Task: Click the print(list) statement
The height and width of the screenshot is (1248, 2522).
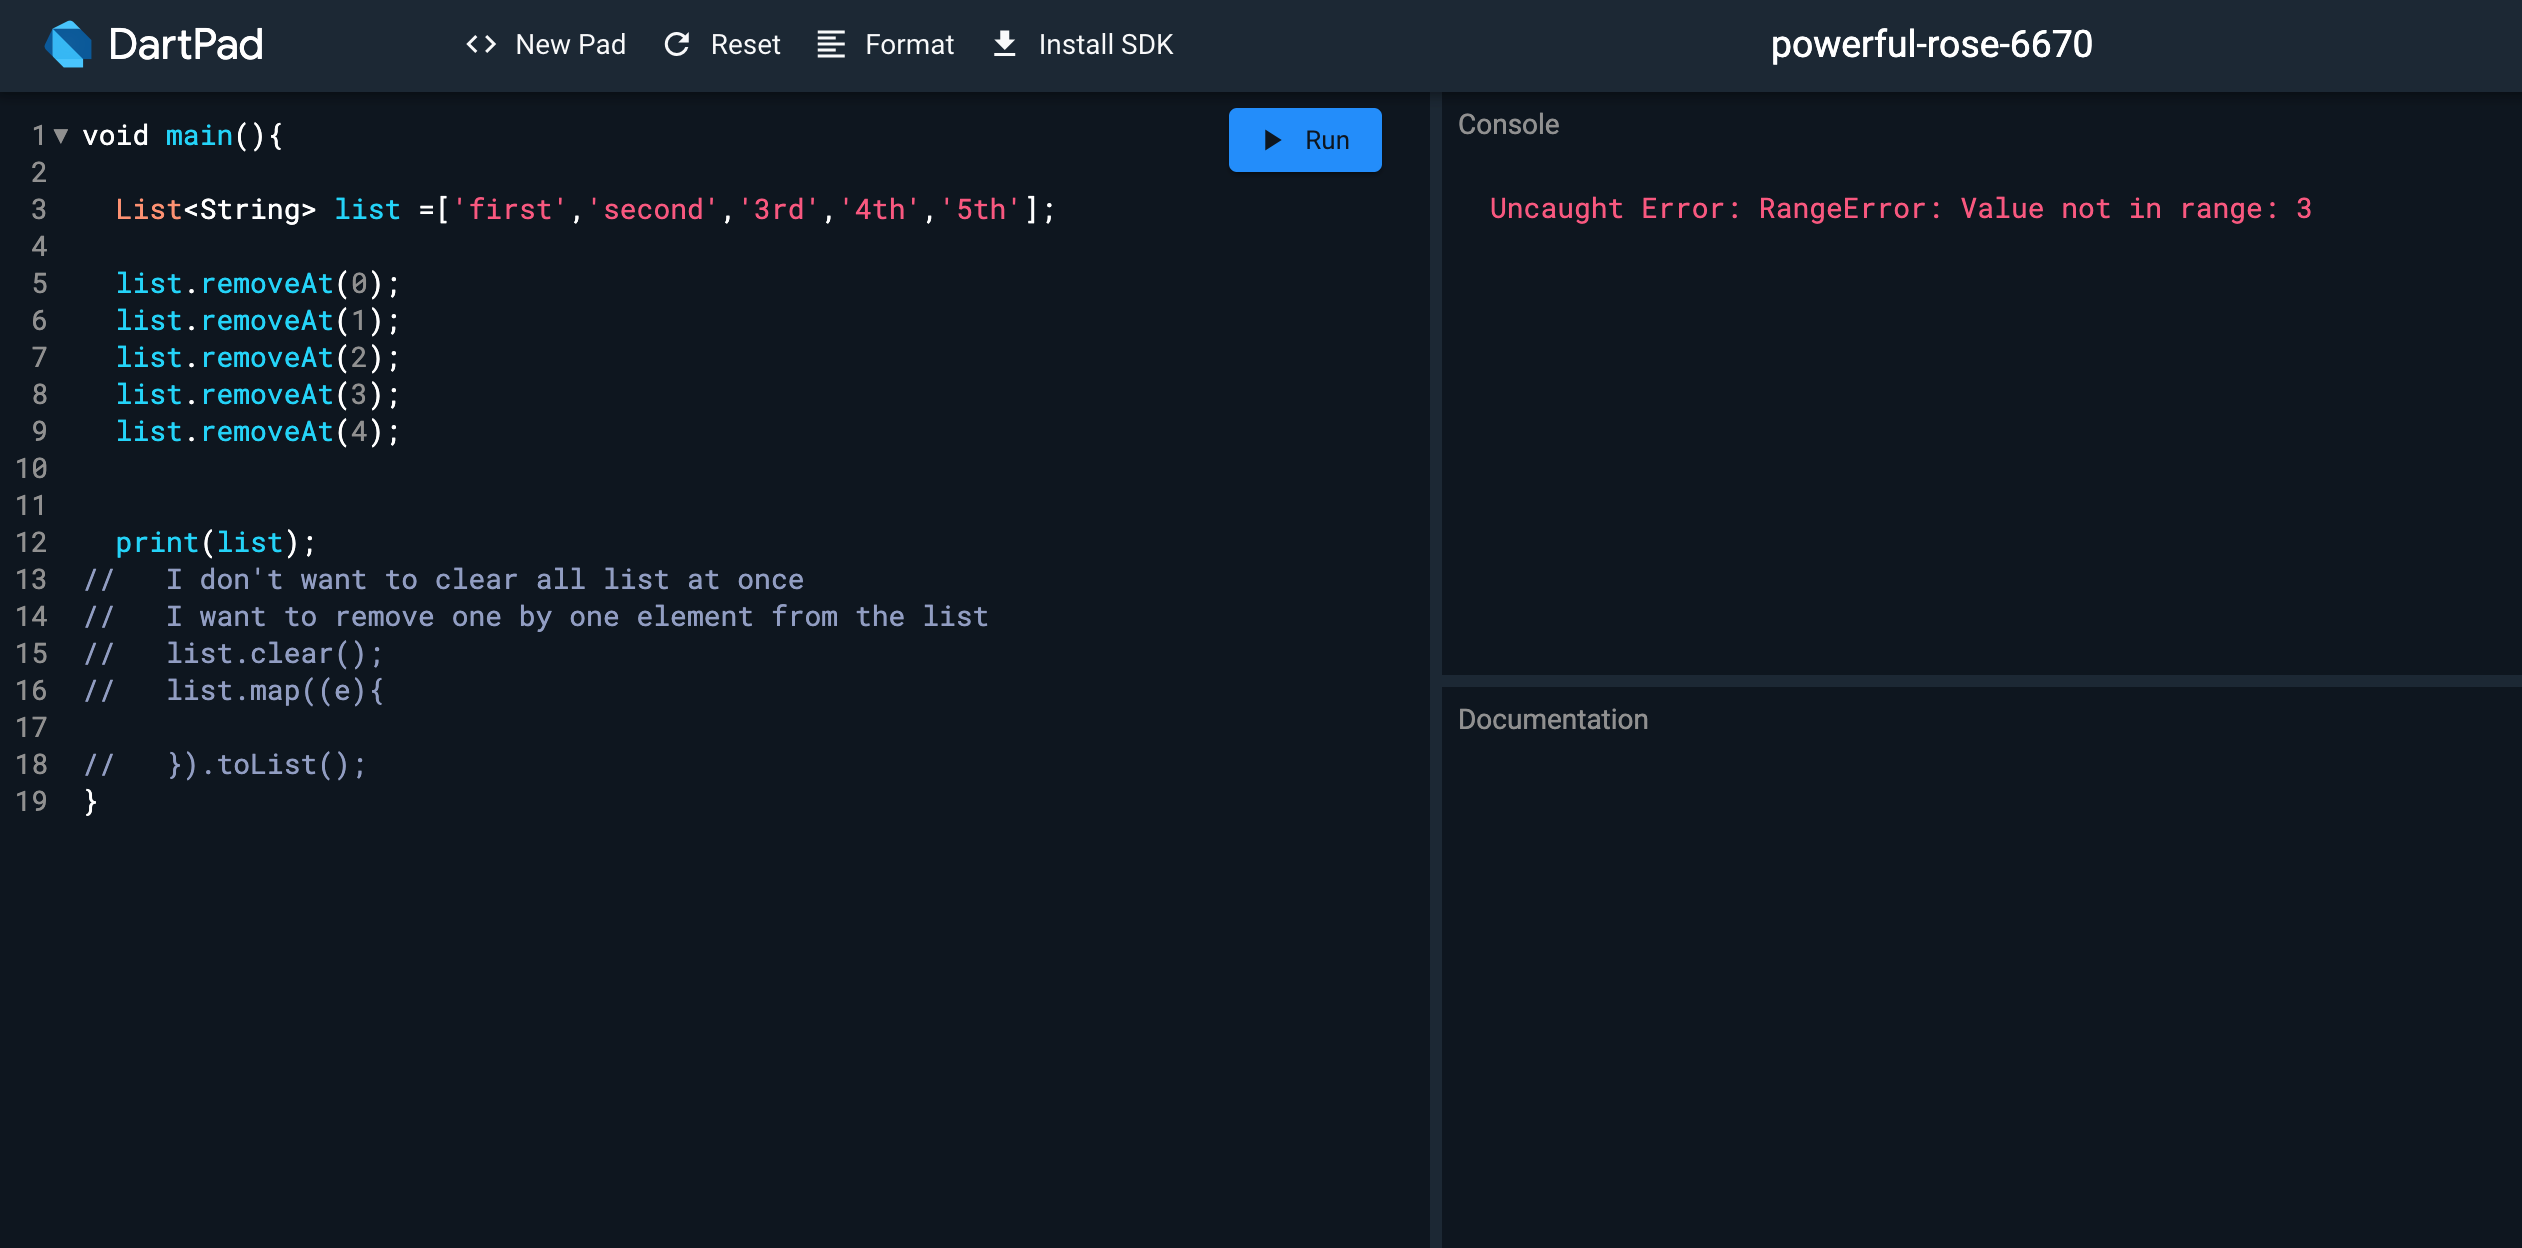Action: point(216,543)
